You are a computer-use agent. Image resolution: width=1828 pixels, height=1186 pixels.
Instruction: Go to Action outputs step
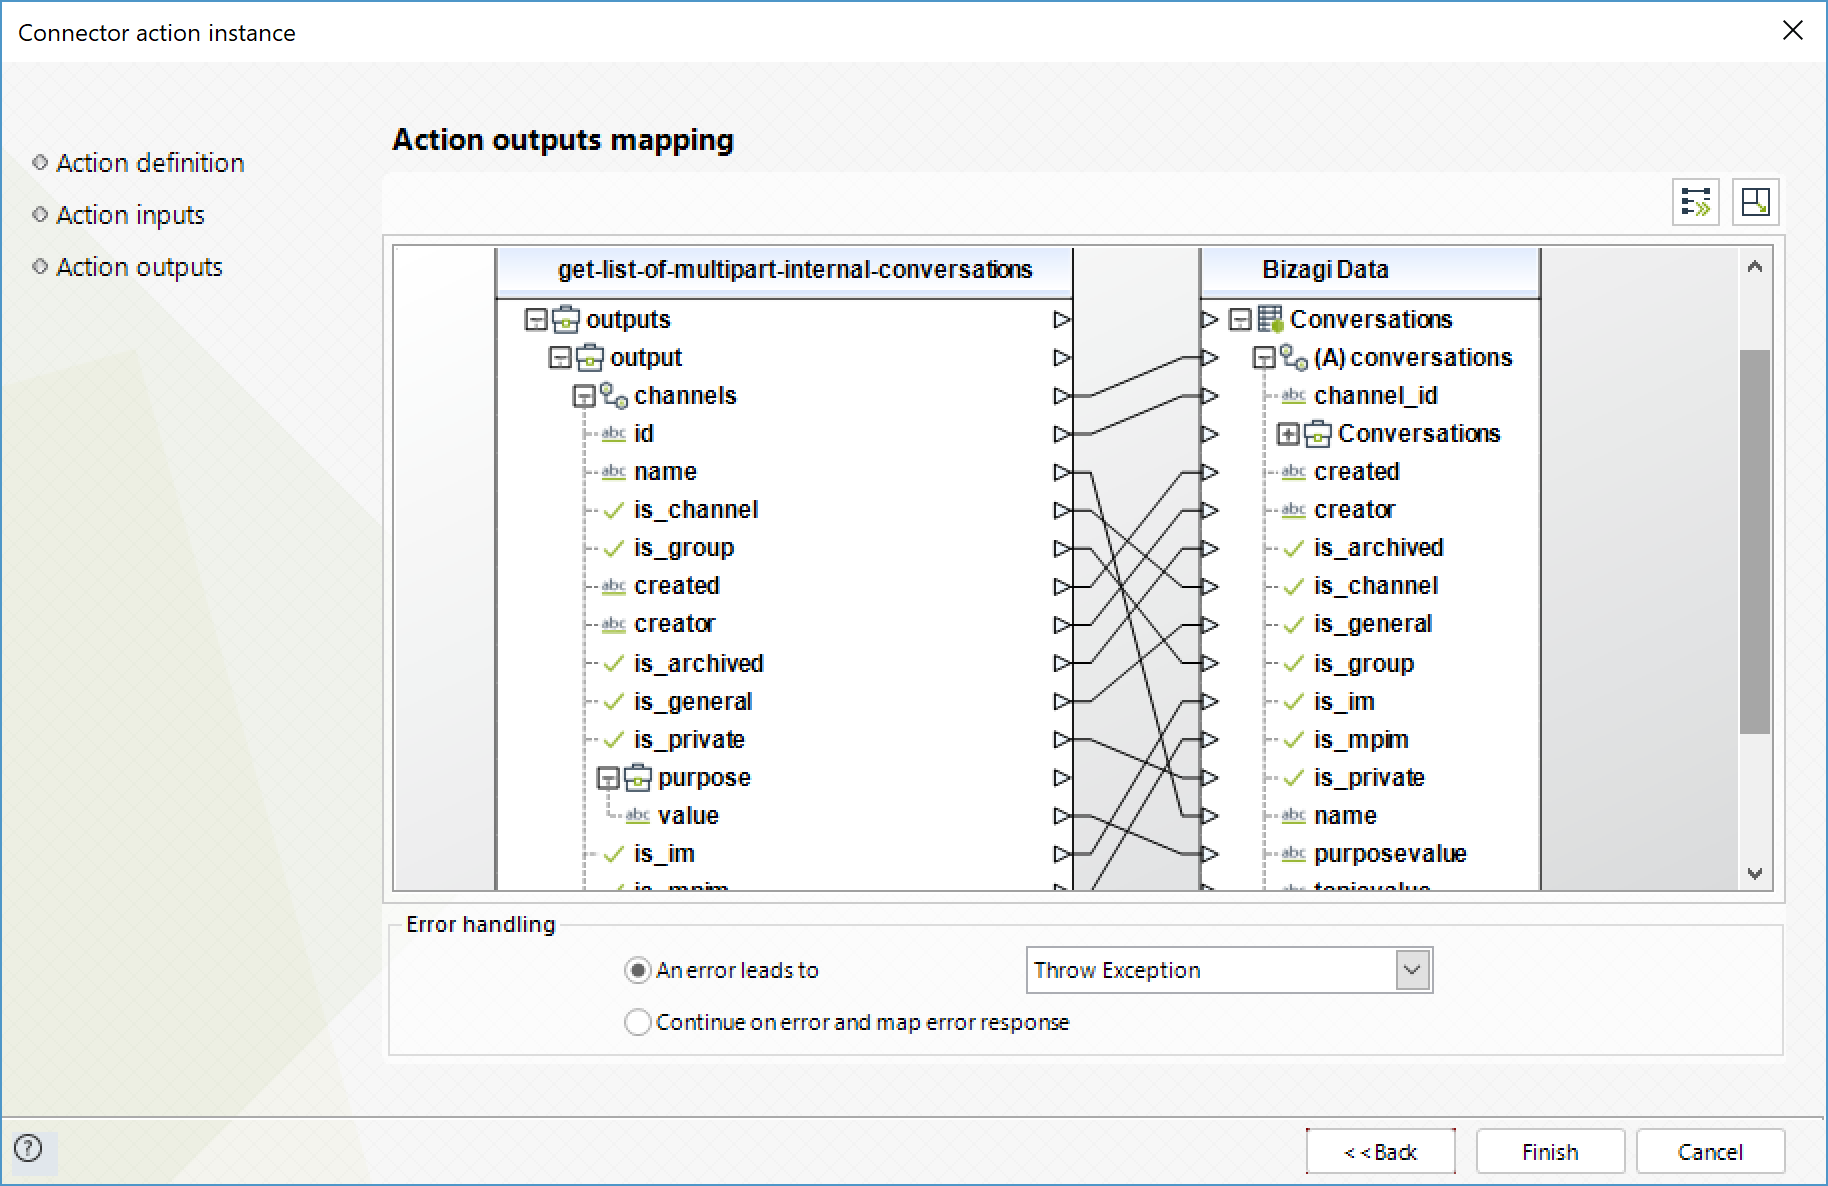(139, 267)
